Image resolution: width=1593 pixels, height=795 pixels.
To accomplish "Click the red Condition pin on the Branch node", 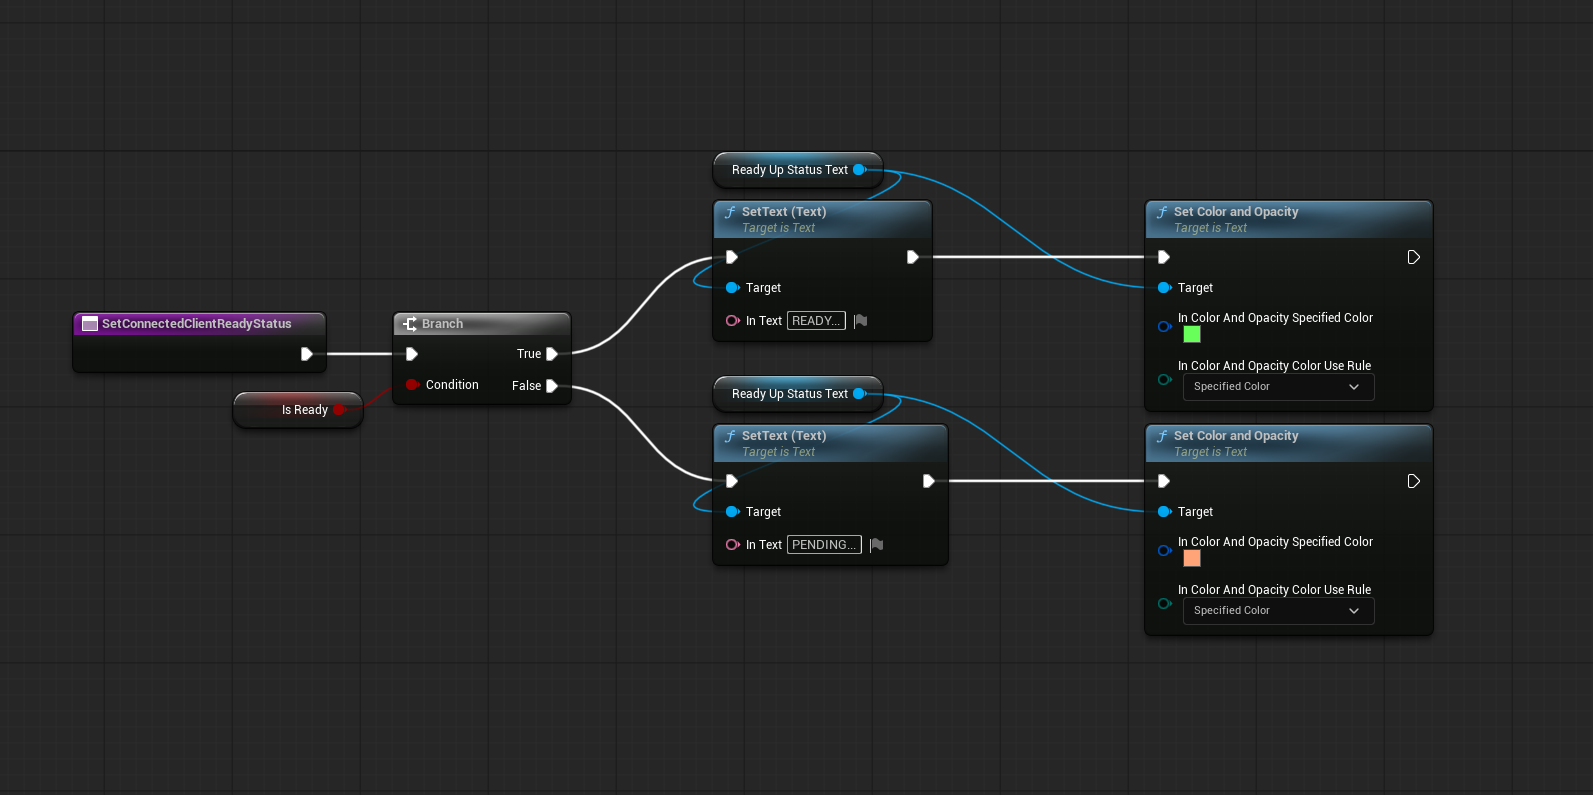I will (x=411, y=385).
